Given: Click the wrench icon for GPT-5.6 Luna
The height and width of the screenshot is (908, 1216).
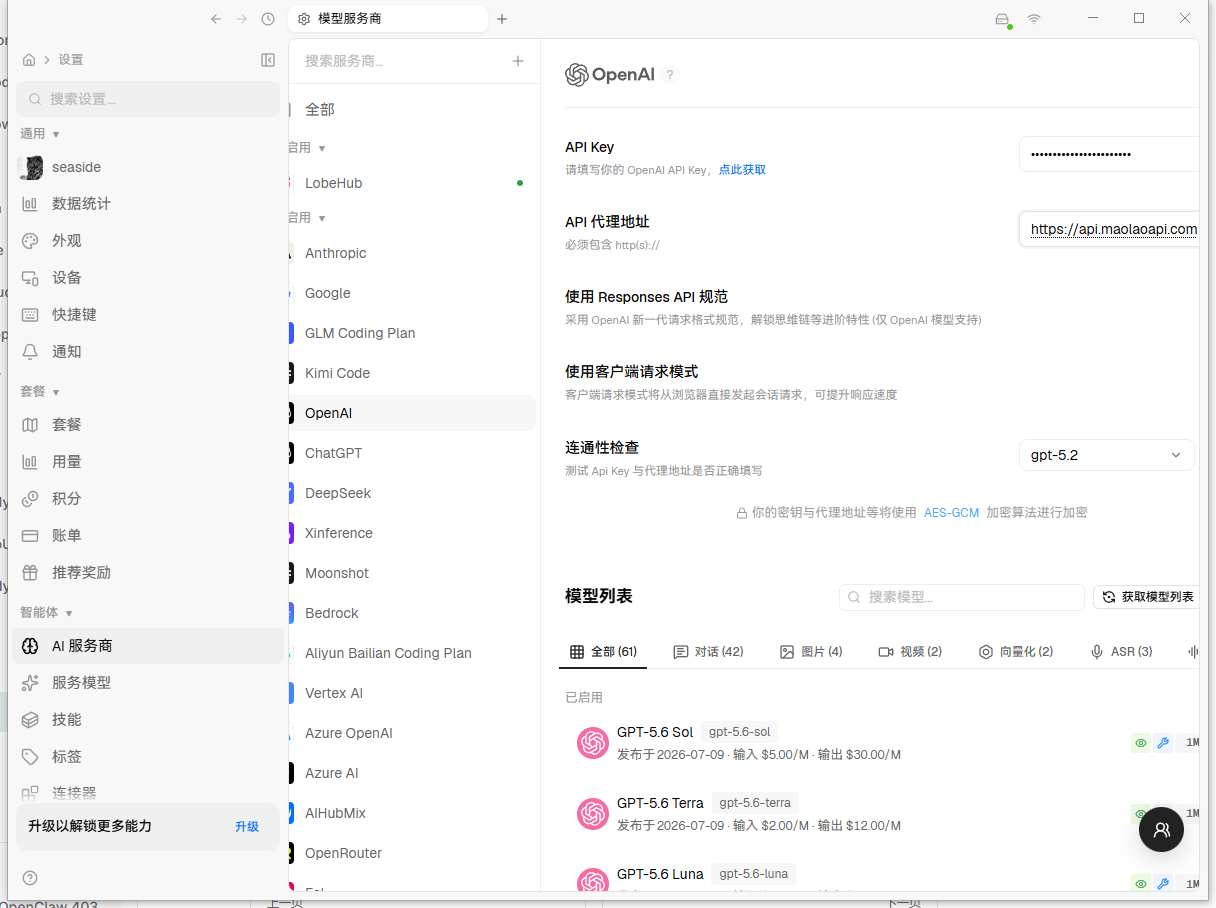Looking at the screenshot, I should (1163, 883).
